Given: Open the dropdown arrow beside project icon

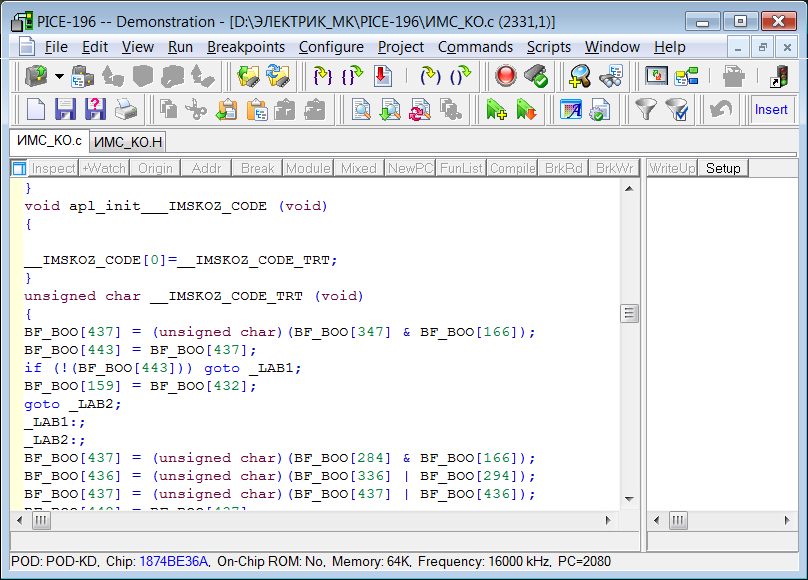Looking at the screenshot, I should coord(59,75).
